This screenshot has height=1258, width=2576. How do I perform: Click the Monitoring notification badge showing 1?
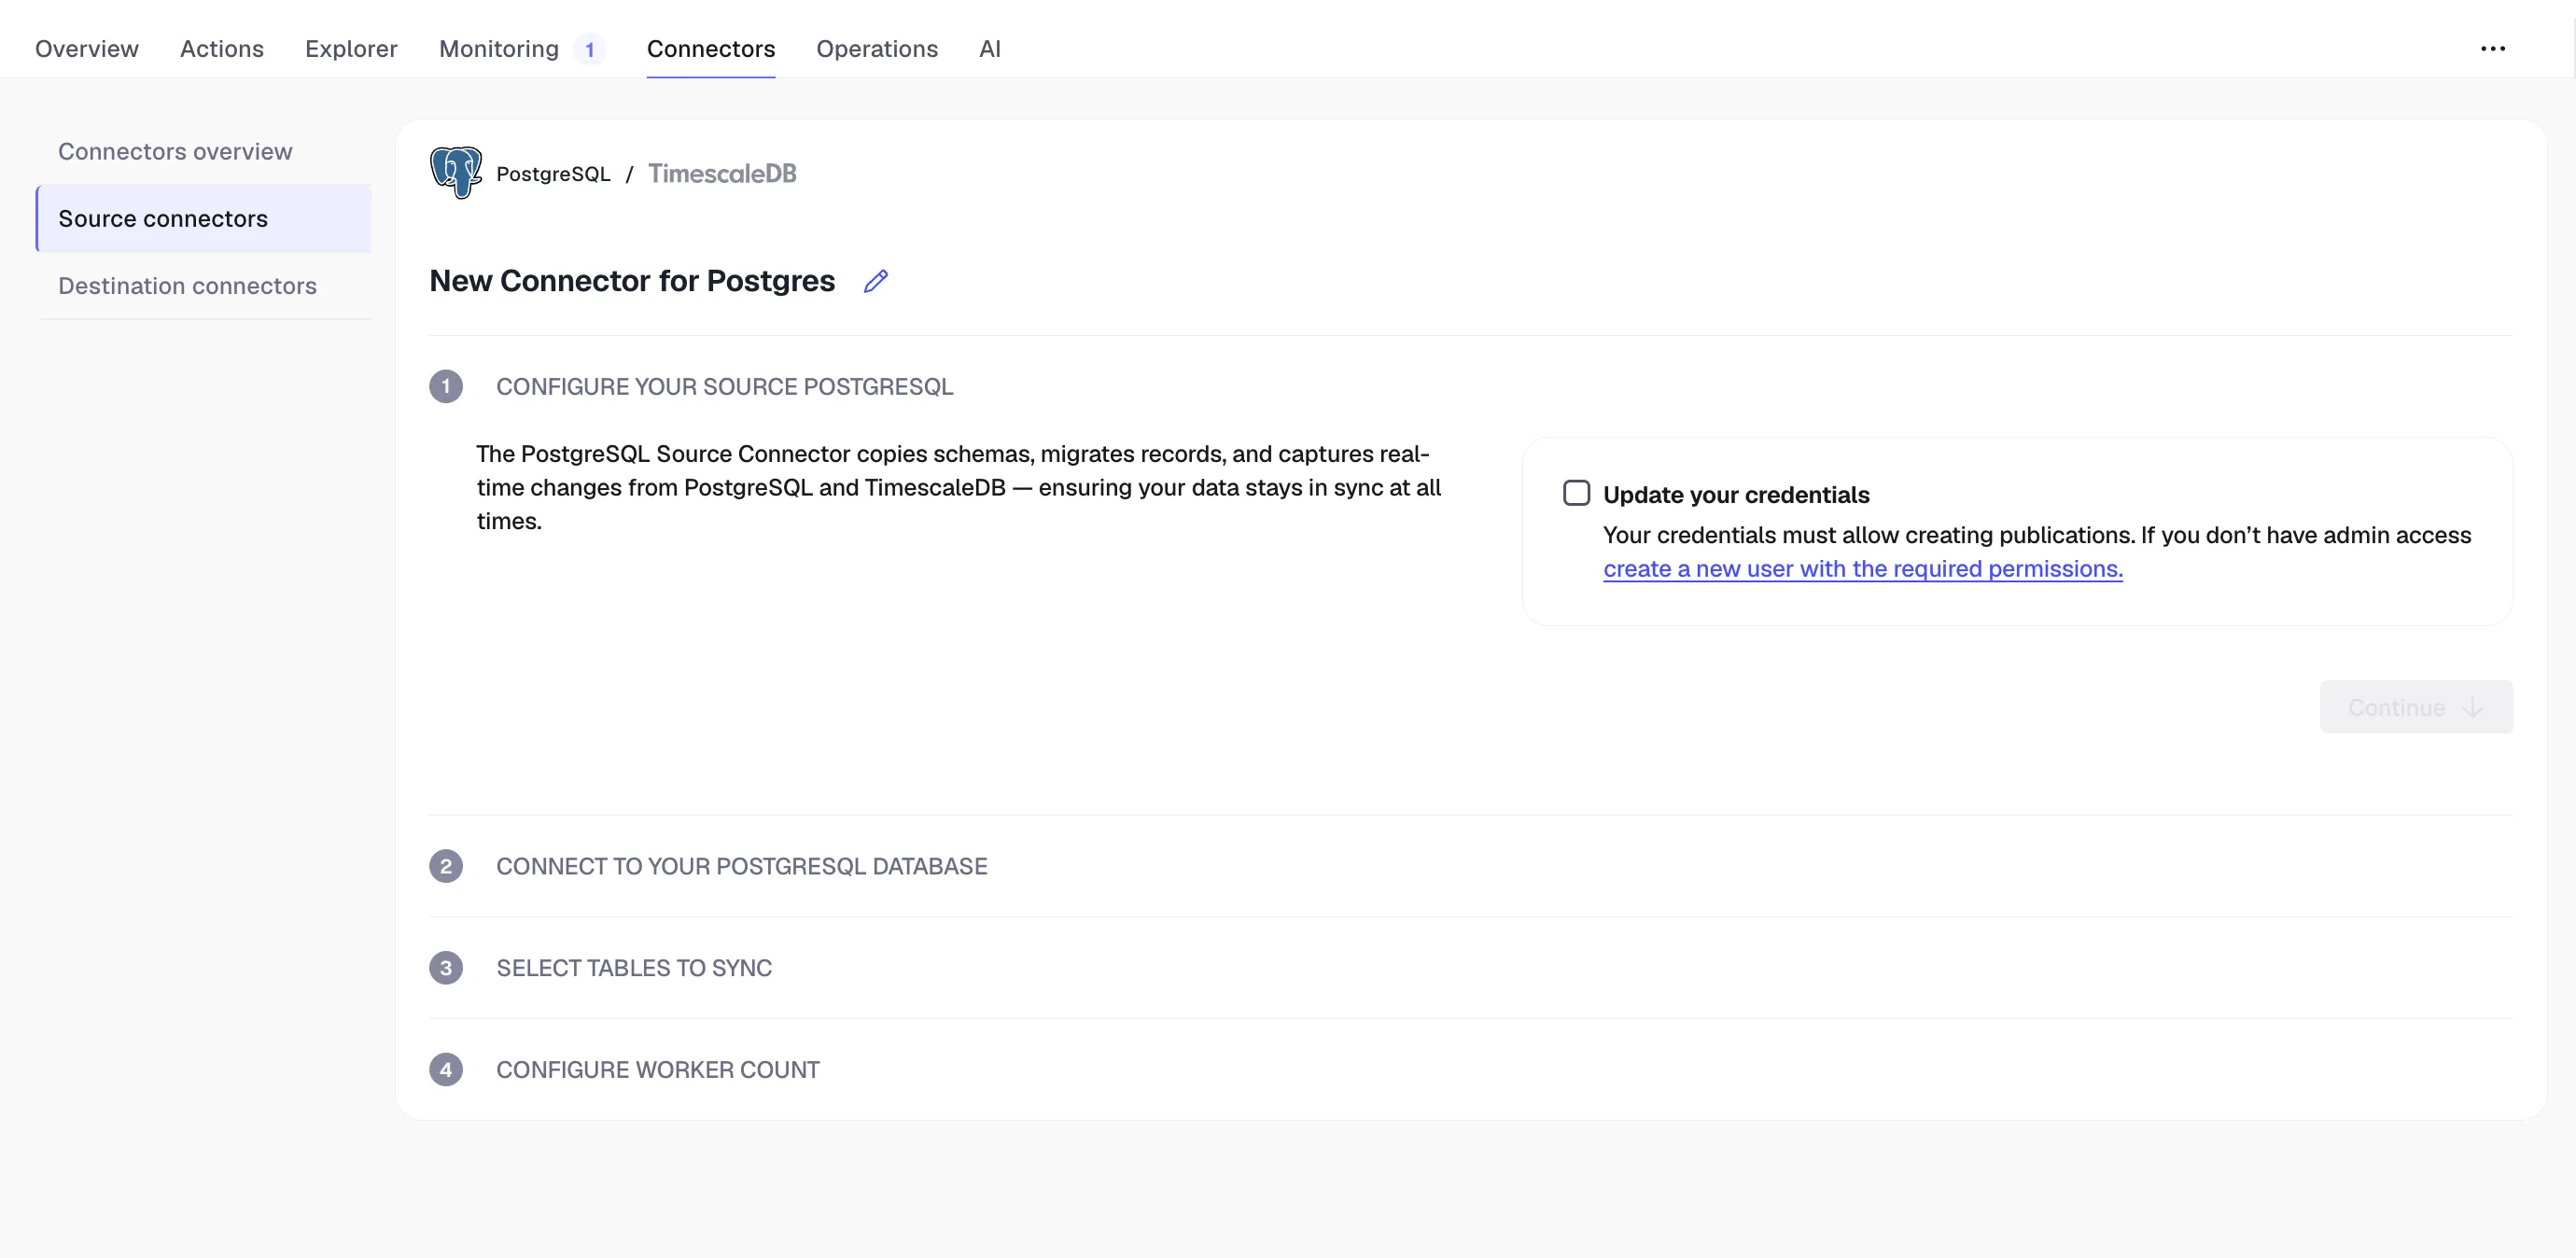coord(590,49)
